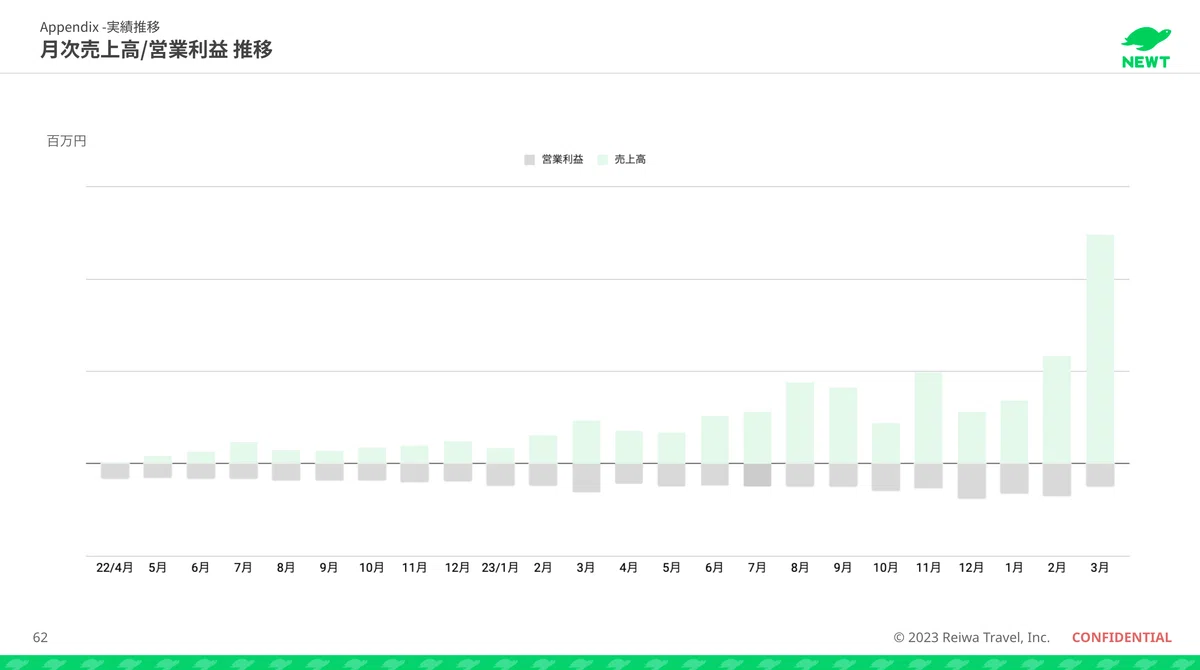Image resolution: width=1200 pixels, height=670 pixels.
Task: Click the page number 62
Action: pos(40,637)
